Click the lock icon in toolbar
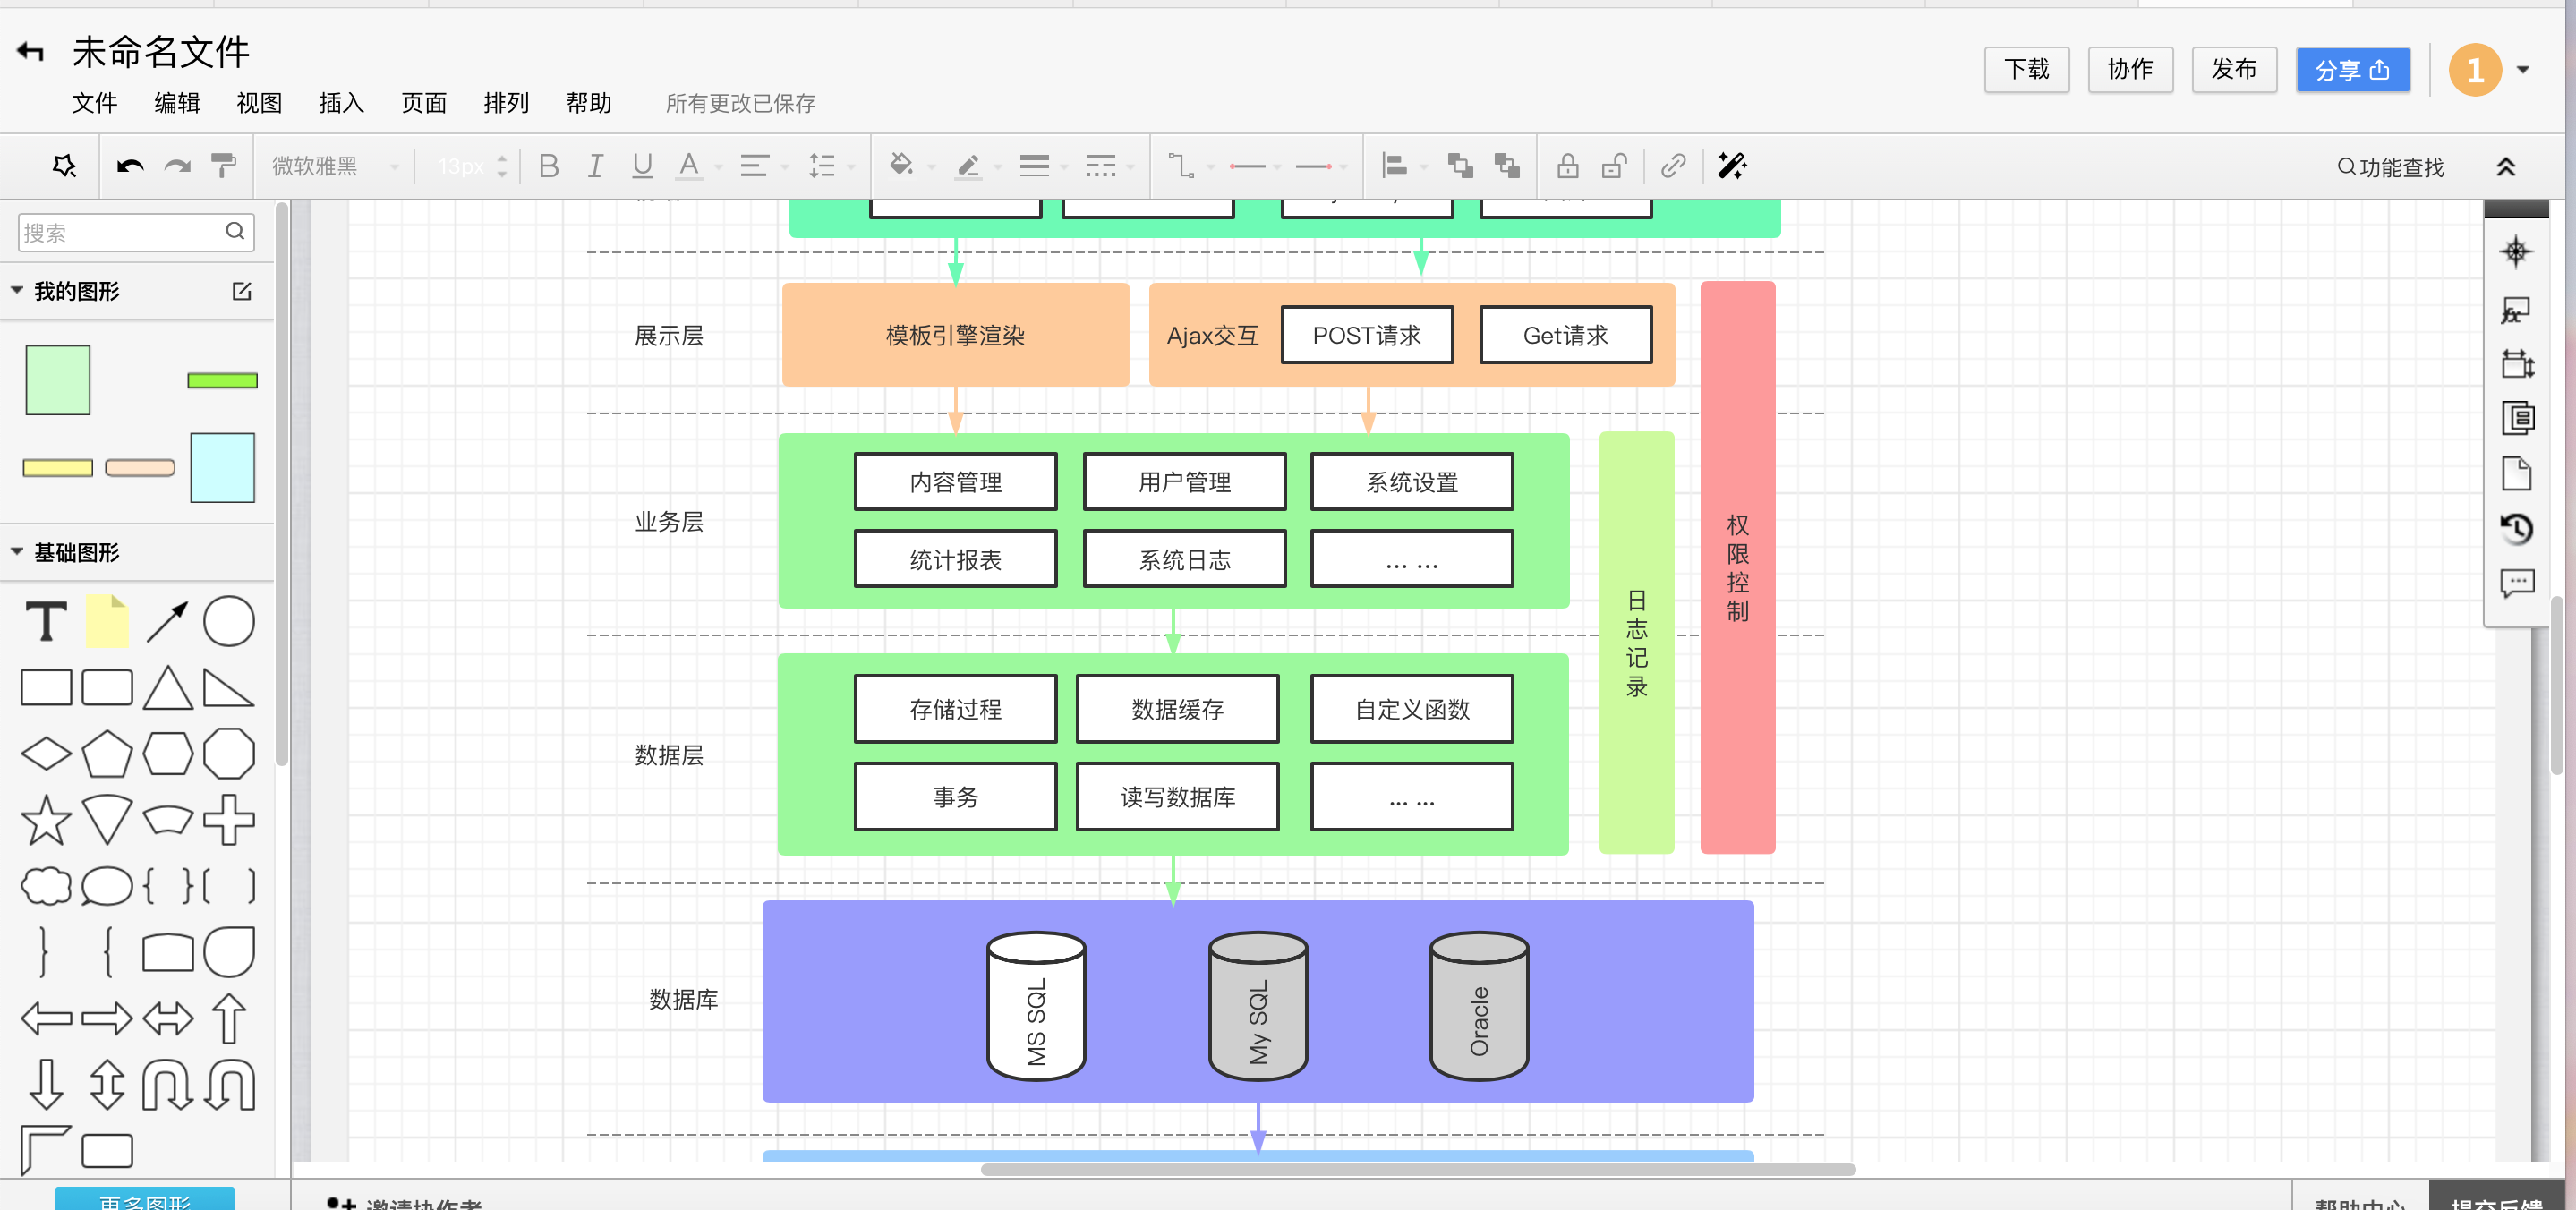 [1567, 166]
